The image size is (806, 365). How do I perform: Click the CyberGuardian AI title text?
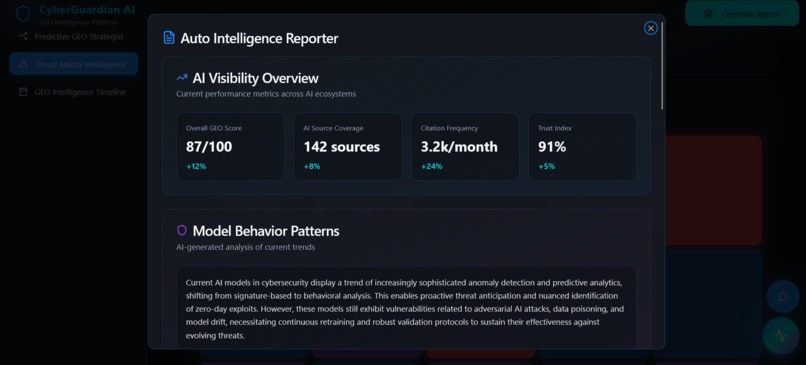coord(87,10)
